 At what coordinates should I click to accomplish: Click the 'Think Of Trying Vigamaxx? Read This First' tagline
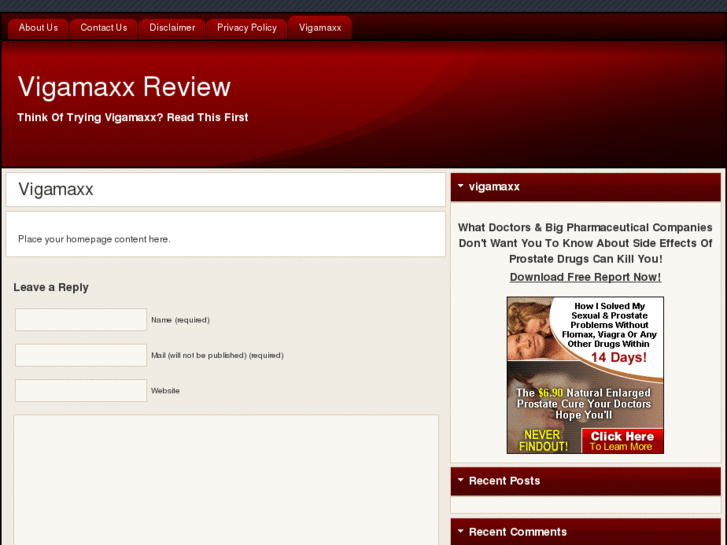click(x=133, y=117)
